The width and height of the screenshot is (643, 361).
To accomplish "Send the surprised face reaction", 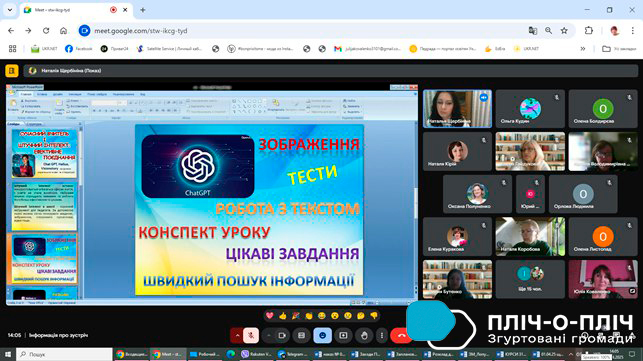I will tap(335, 315).
